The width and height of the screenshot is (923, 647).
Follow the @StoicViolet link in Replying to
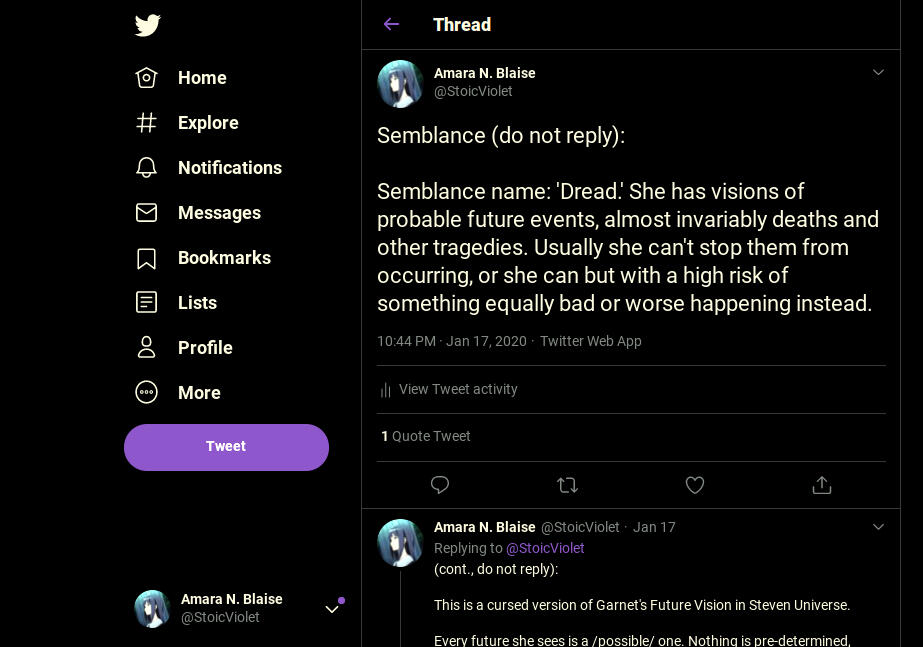tap(545, 548)
